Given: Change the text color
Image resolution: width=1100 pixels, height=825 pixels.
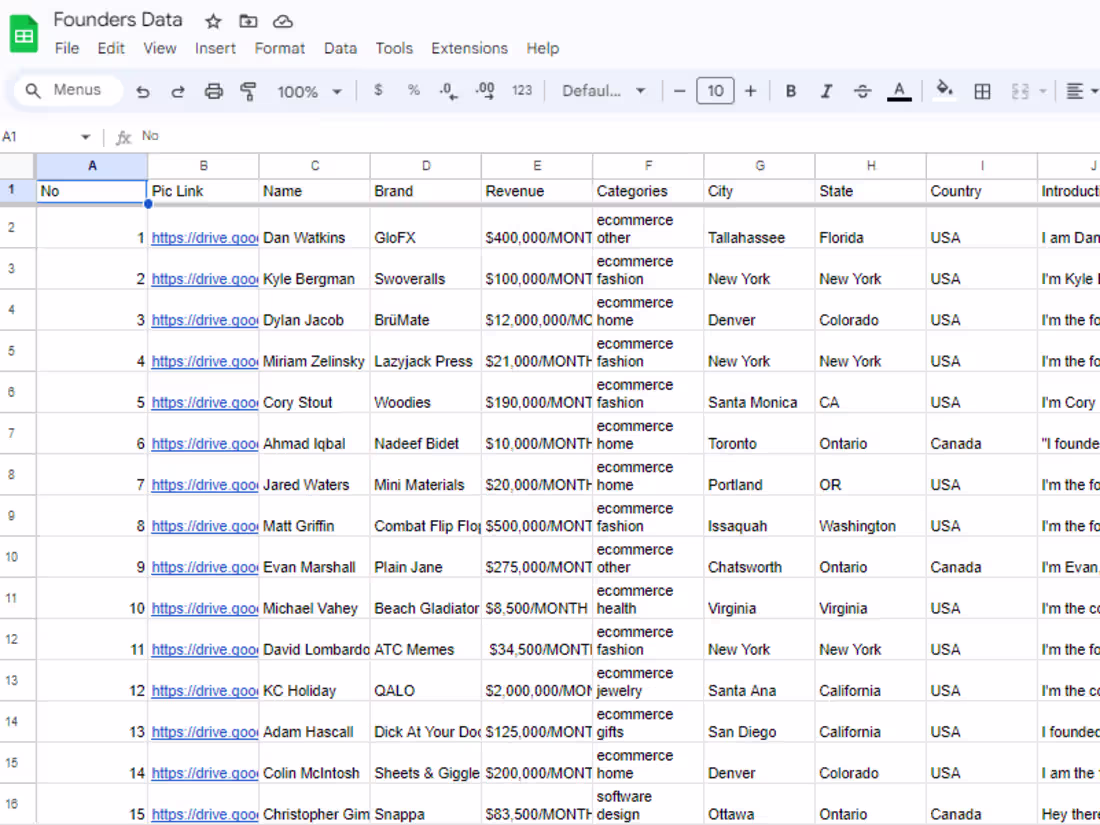Looking at the screenshot, I should (898, 90).
